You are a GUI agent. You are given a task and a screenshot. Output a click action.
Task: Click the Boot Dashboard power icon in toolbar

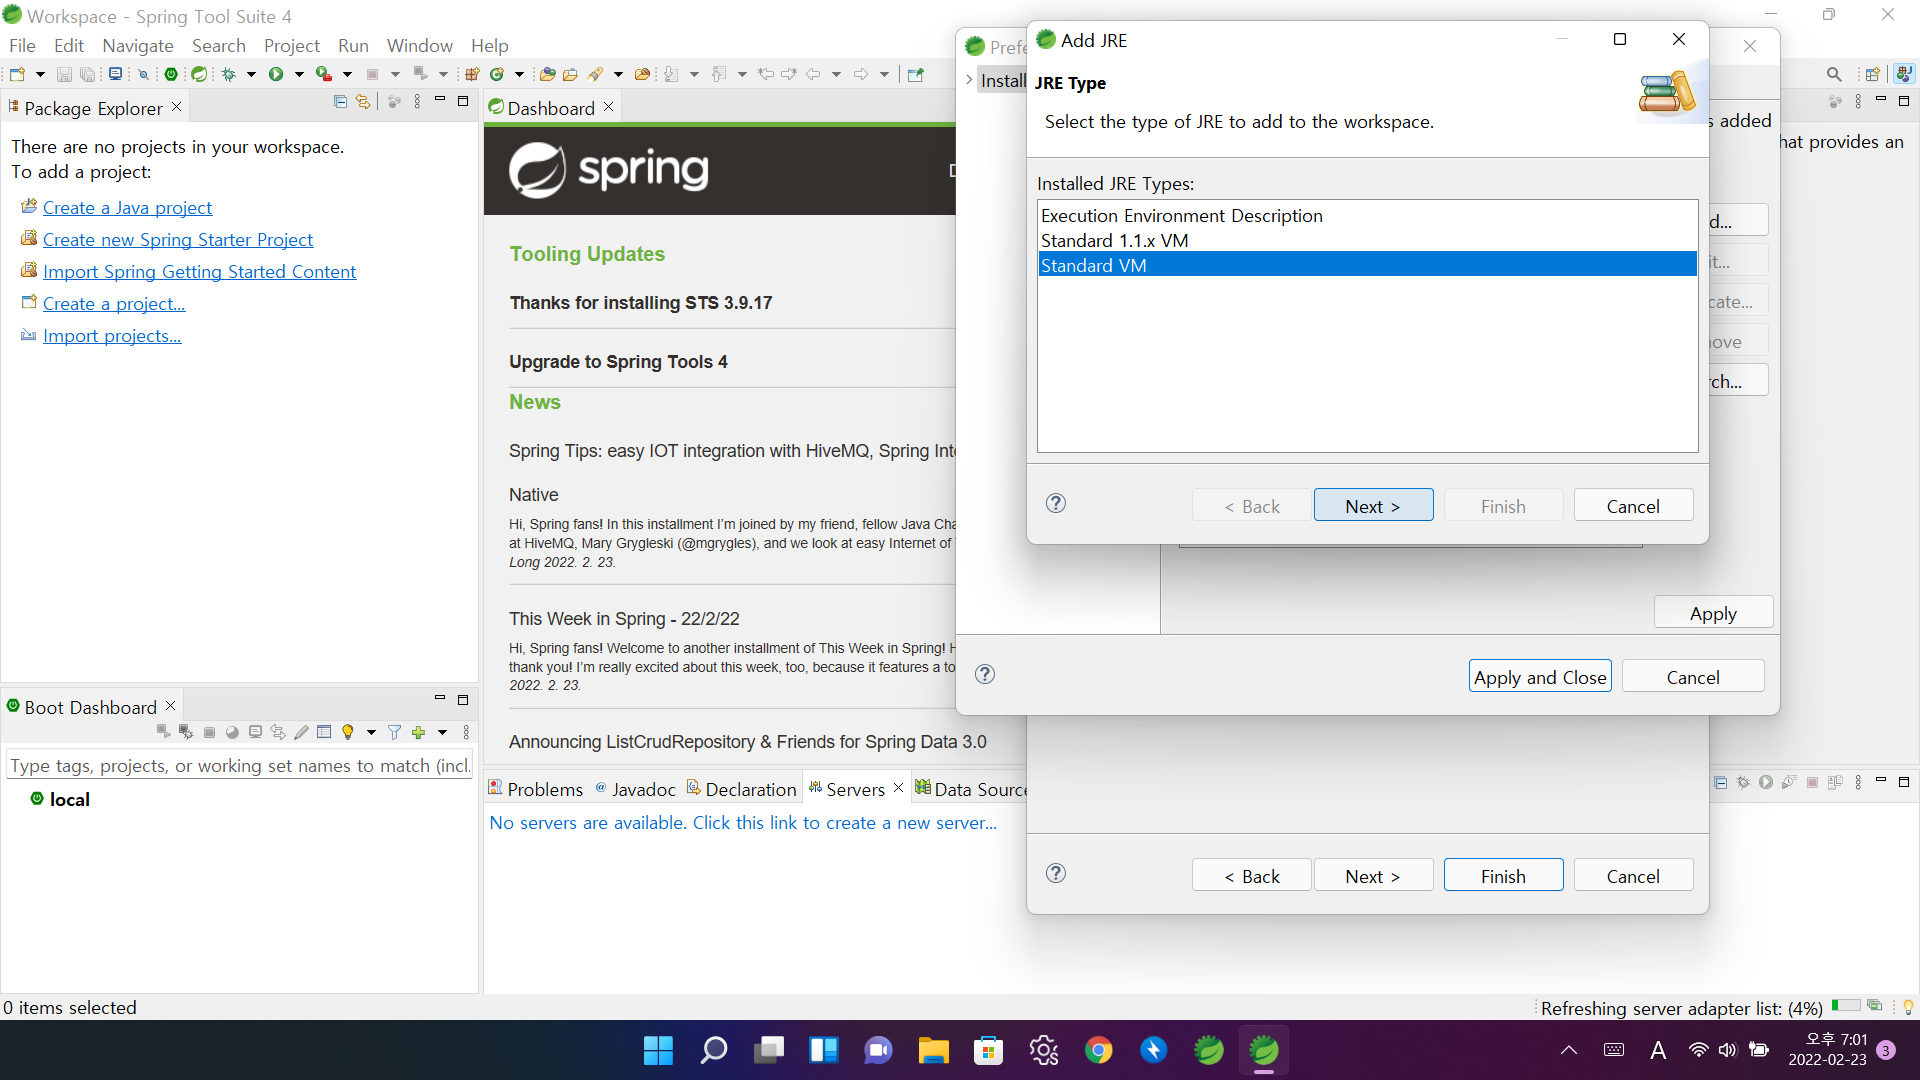[171, 74]
